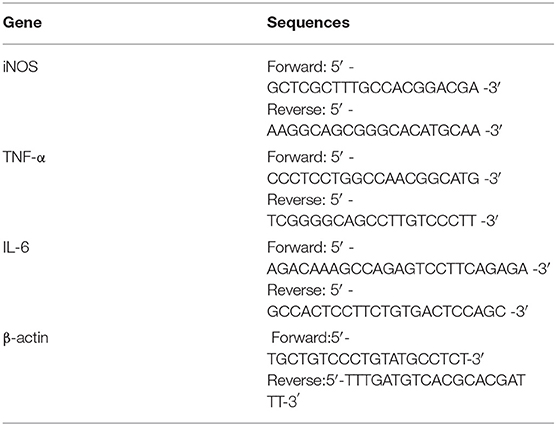The image size is (556, 426).
Task: Select the TNF-α gene label
Action: [24, 157]
